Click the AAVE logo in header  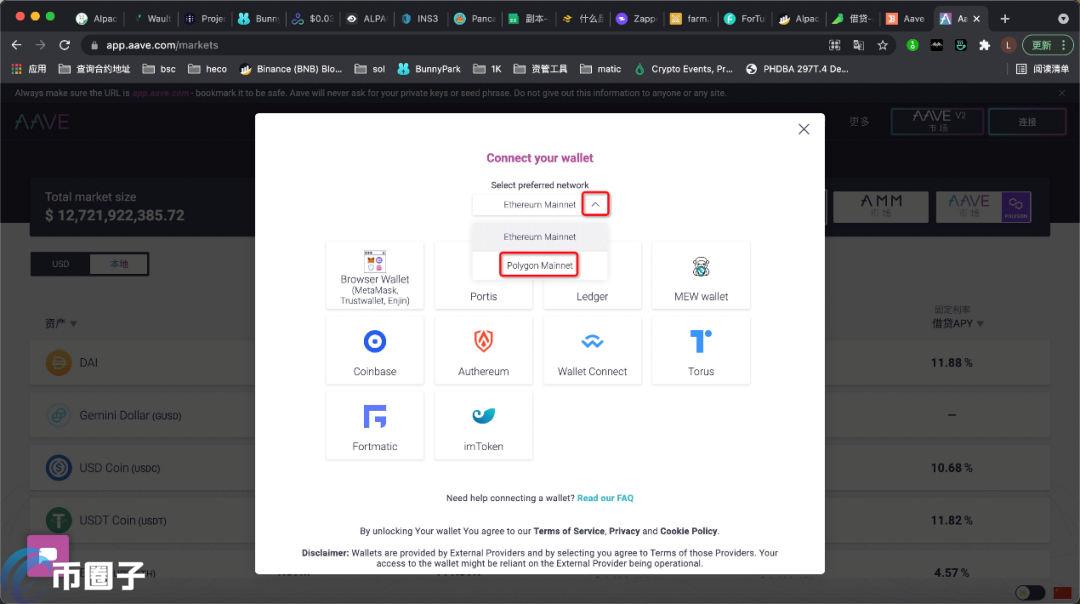[42, 122]
